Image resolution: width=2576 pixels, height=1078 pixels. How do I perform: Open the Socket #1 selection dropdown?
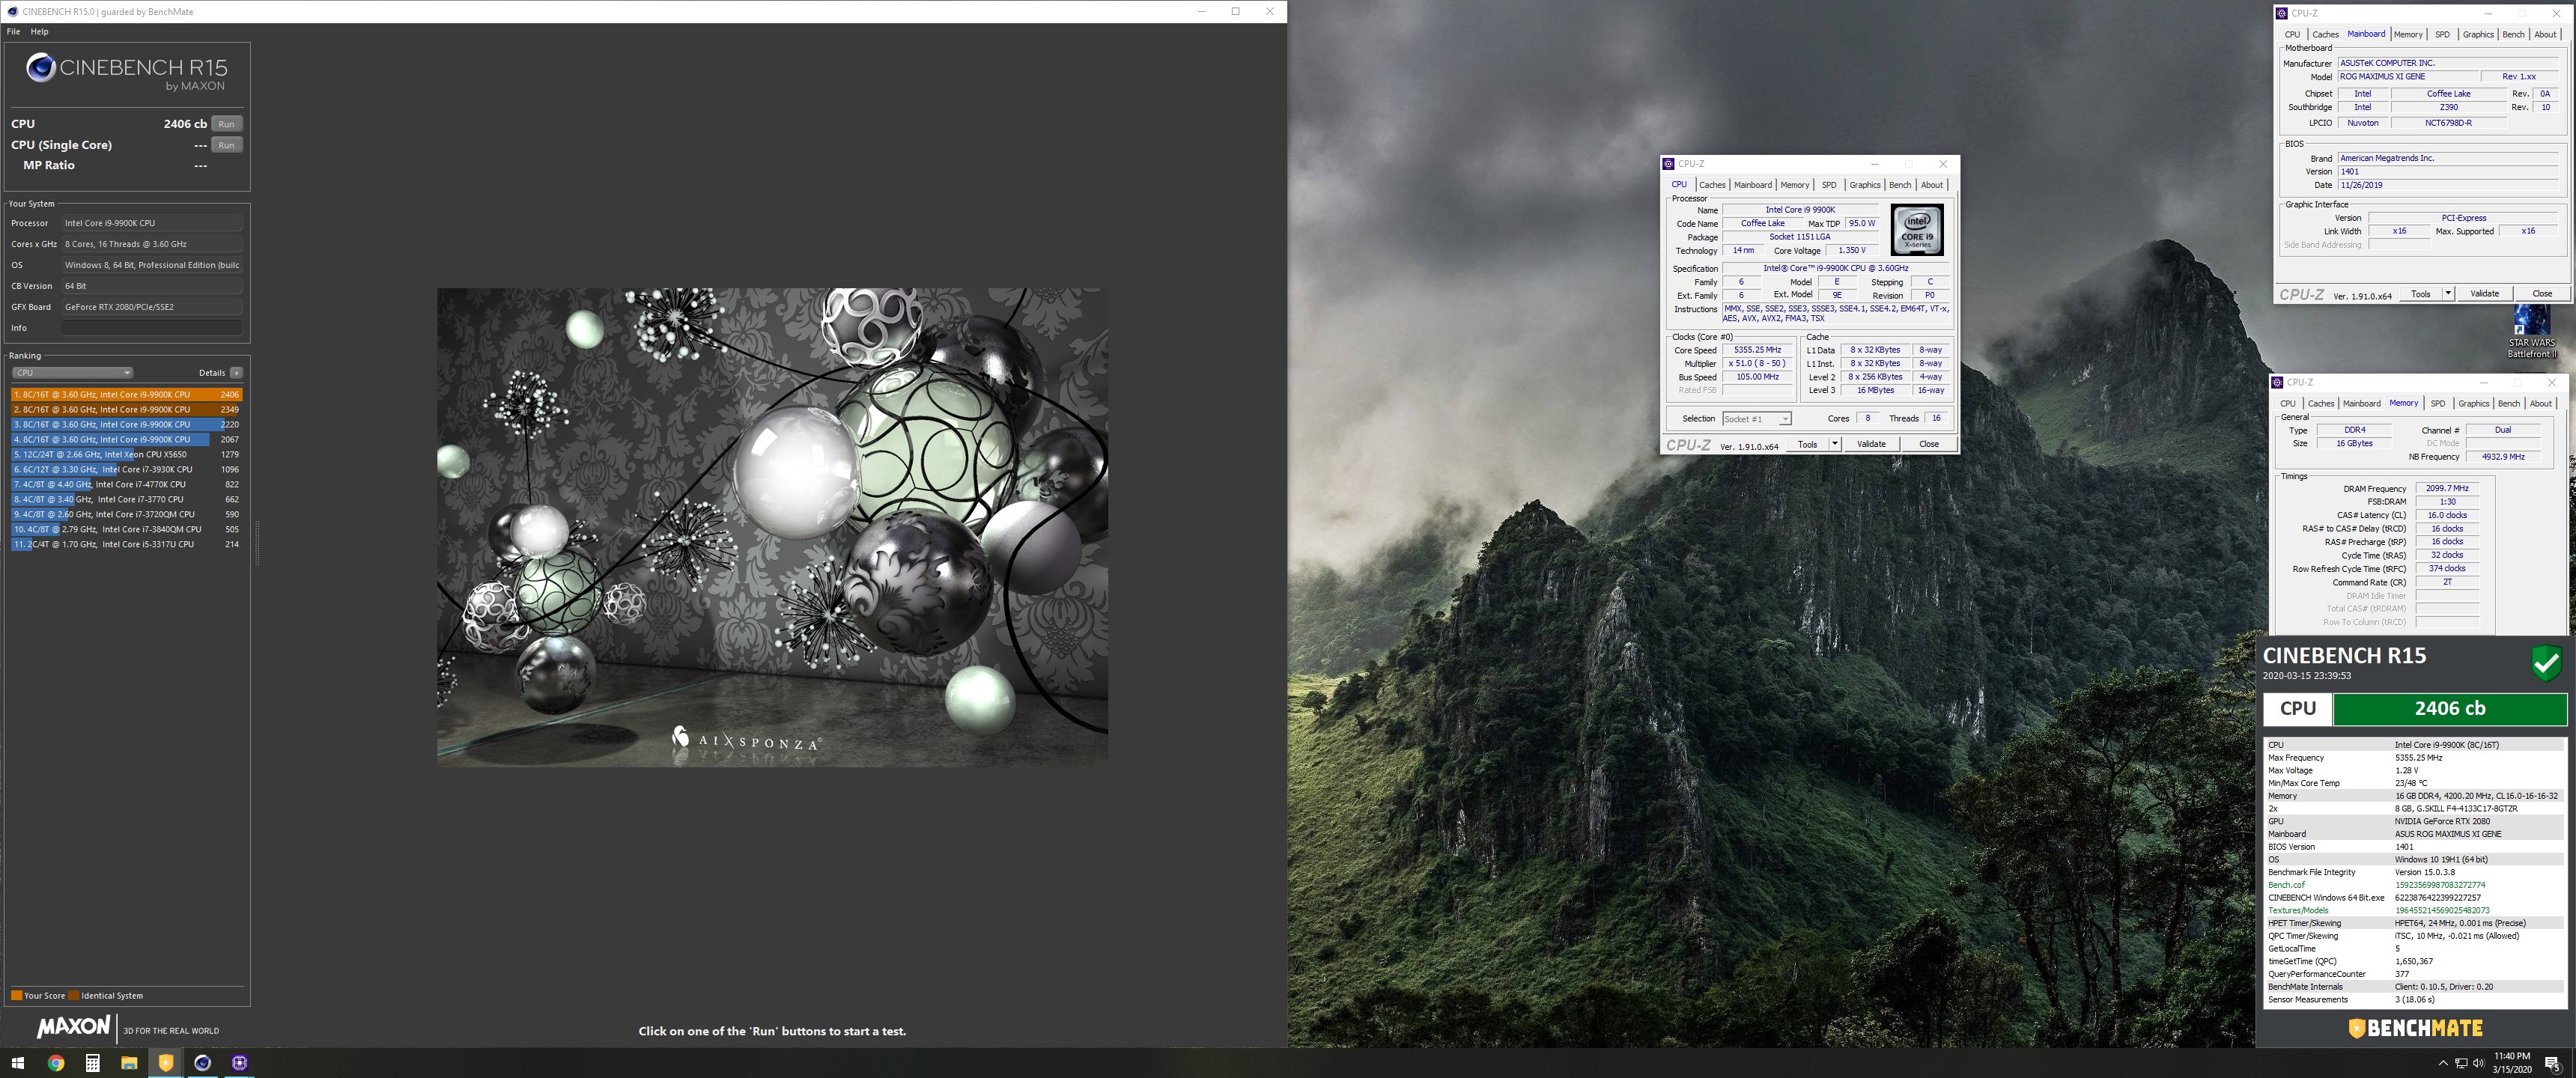1756,419
